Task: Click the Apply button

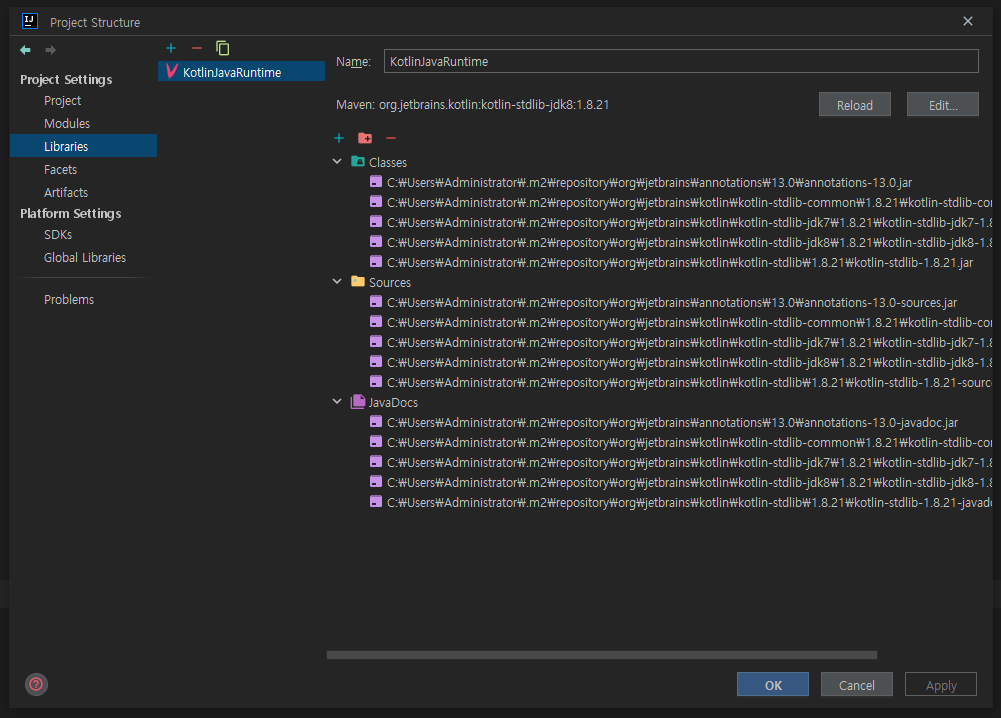Action: (940, 684)
